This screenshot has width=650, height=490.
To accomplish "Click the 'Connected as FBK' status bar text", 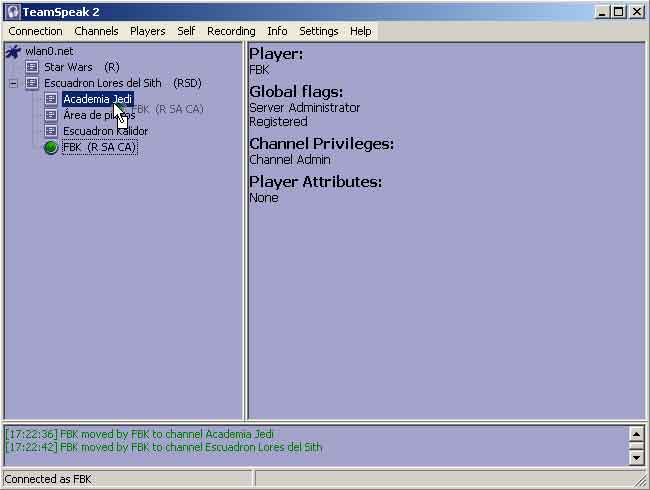I will pyautogui.click(x=48, y=479).
